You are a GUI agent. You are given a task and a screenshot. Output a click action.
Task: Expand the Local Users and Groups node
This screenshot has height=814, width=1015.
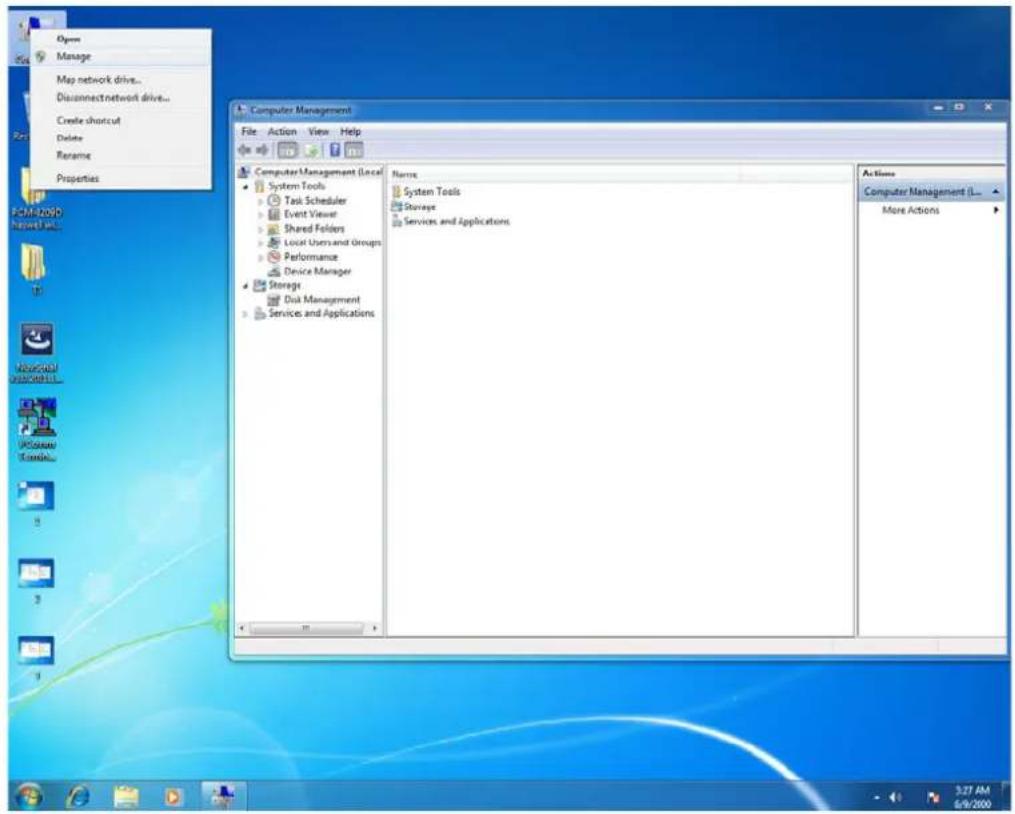pos(260,243)
